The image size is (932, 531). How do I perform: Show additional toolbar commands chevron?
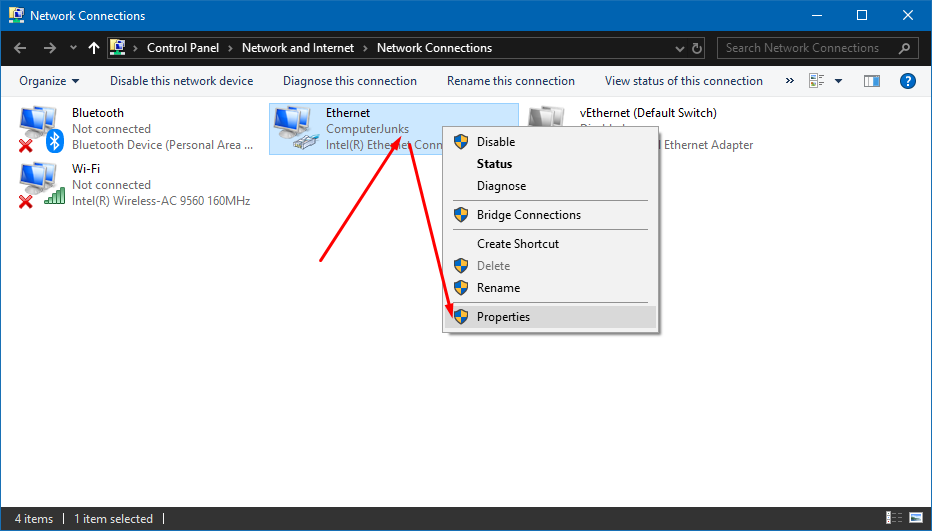click(x=789, y=80)
